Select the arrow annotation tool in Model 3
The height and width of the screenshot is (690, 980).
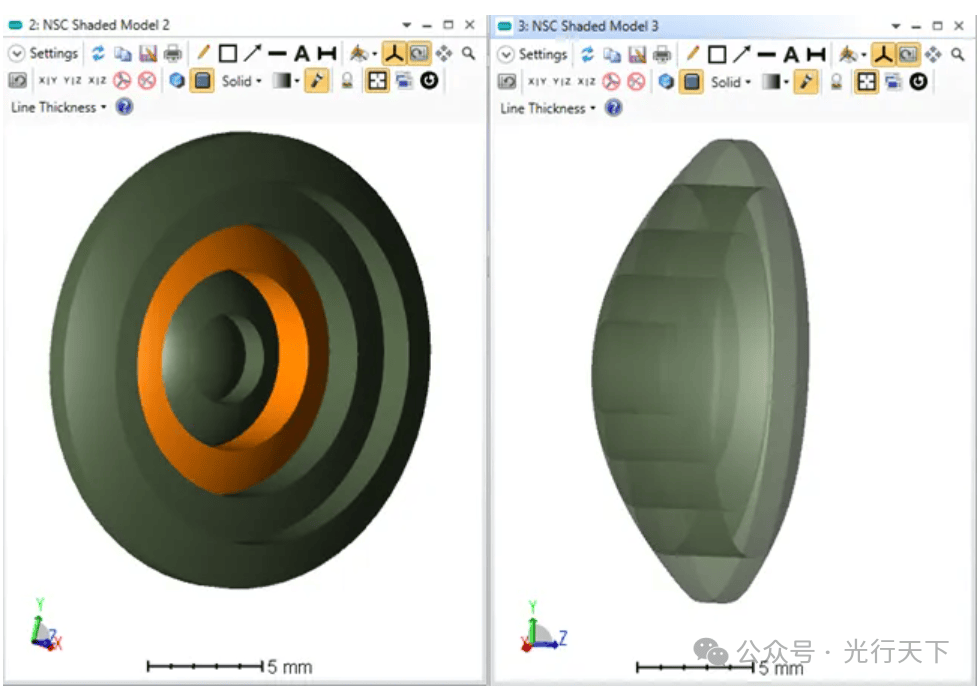742,54
